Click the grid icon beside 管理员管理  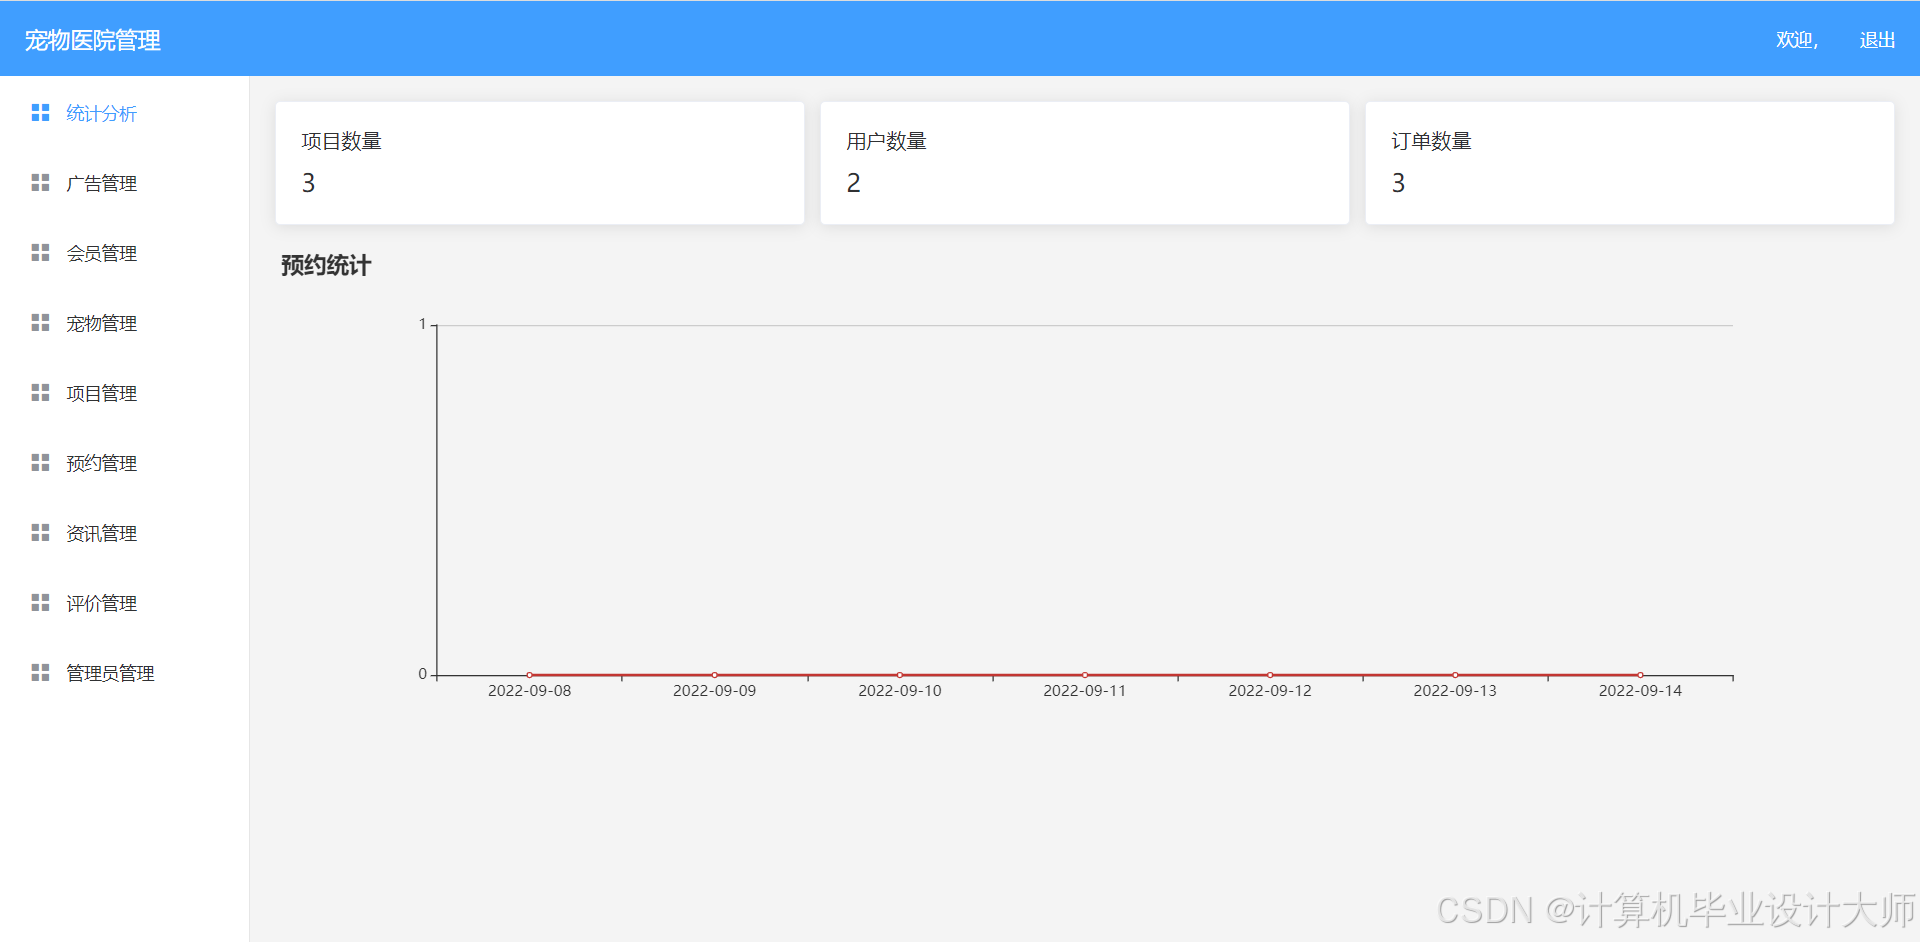pos(40,673)
